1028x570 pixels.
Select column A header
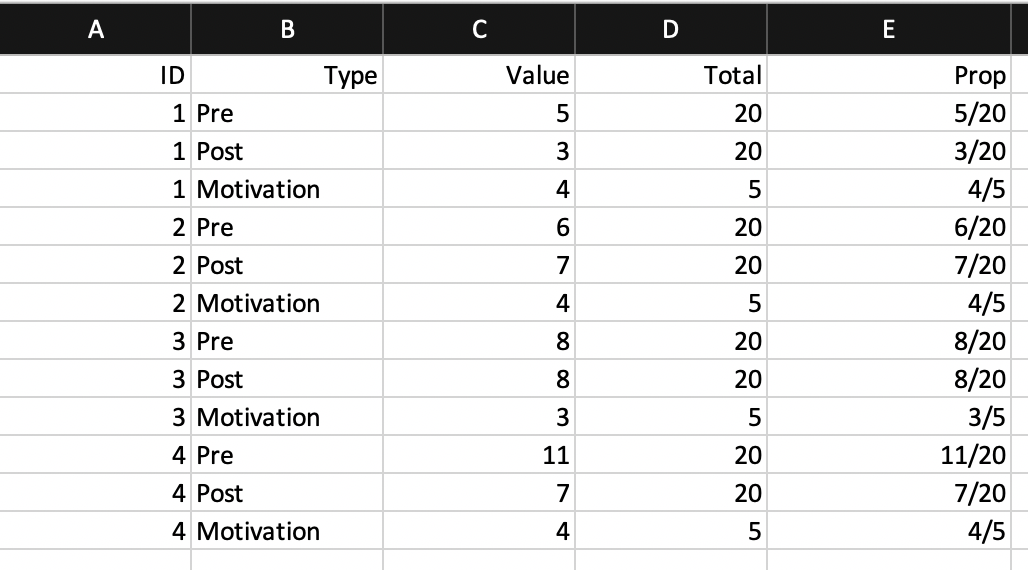(x=95, y=30)
